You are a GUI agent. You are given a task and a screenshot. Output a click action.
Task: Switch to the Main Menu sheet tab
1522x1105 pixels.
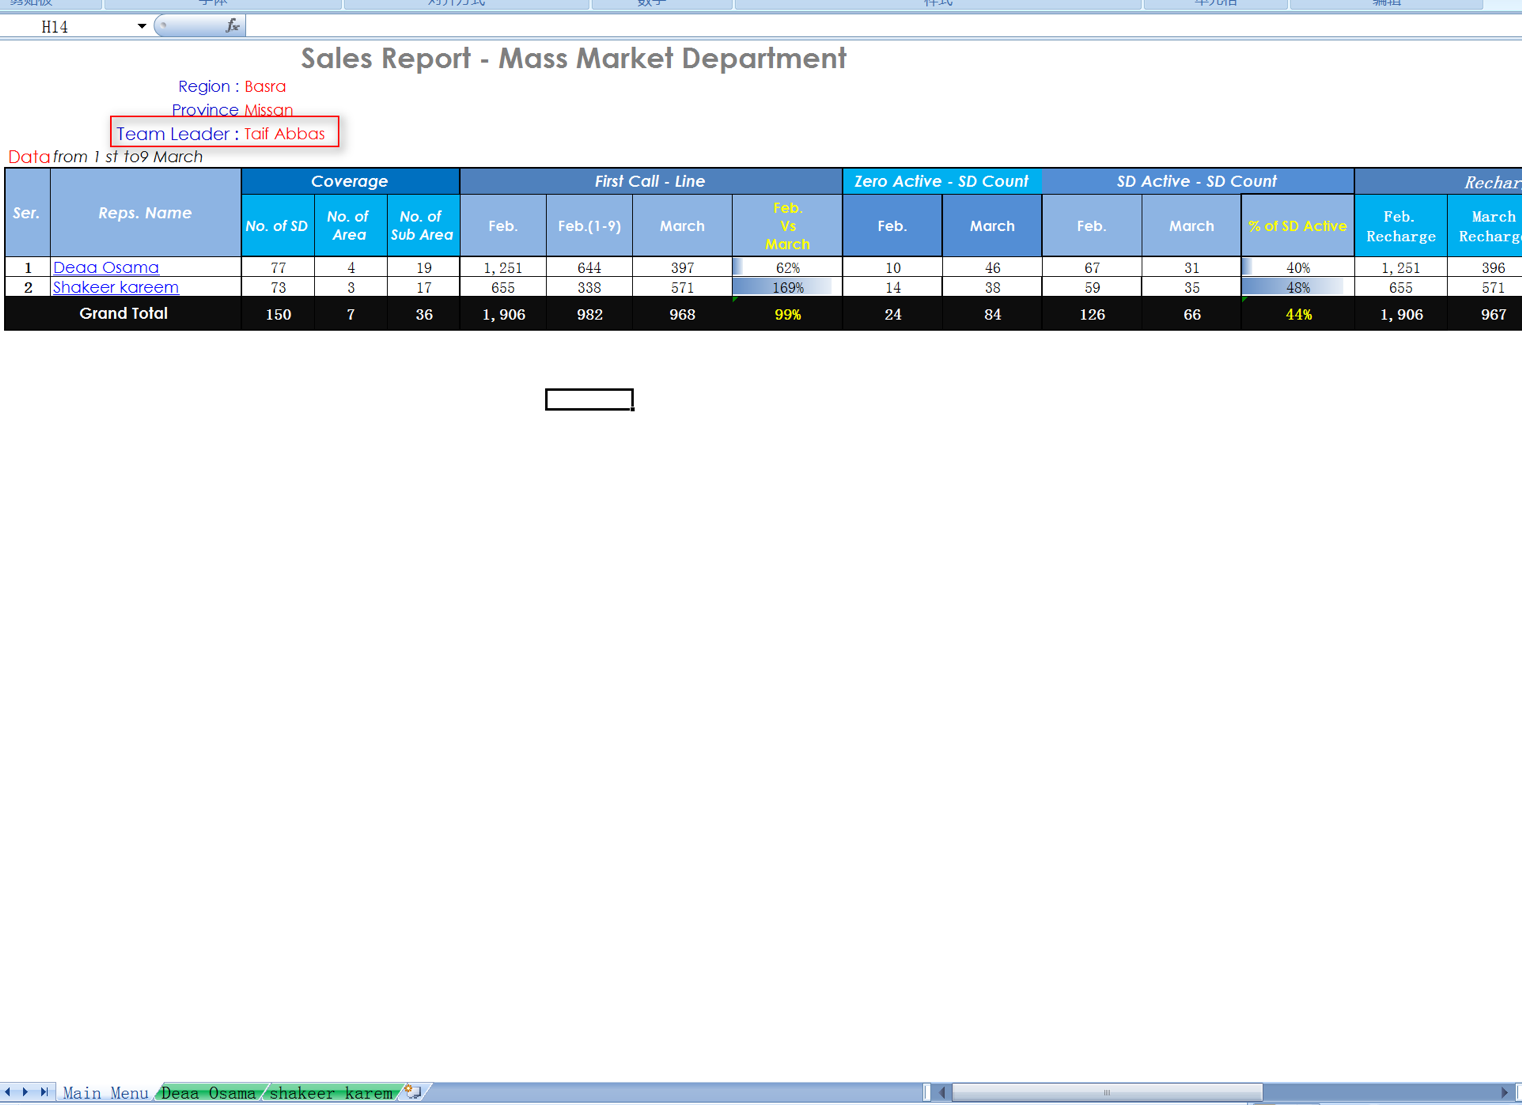coord(105,1092)
